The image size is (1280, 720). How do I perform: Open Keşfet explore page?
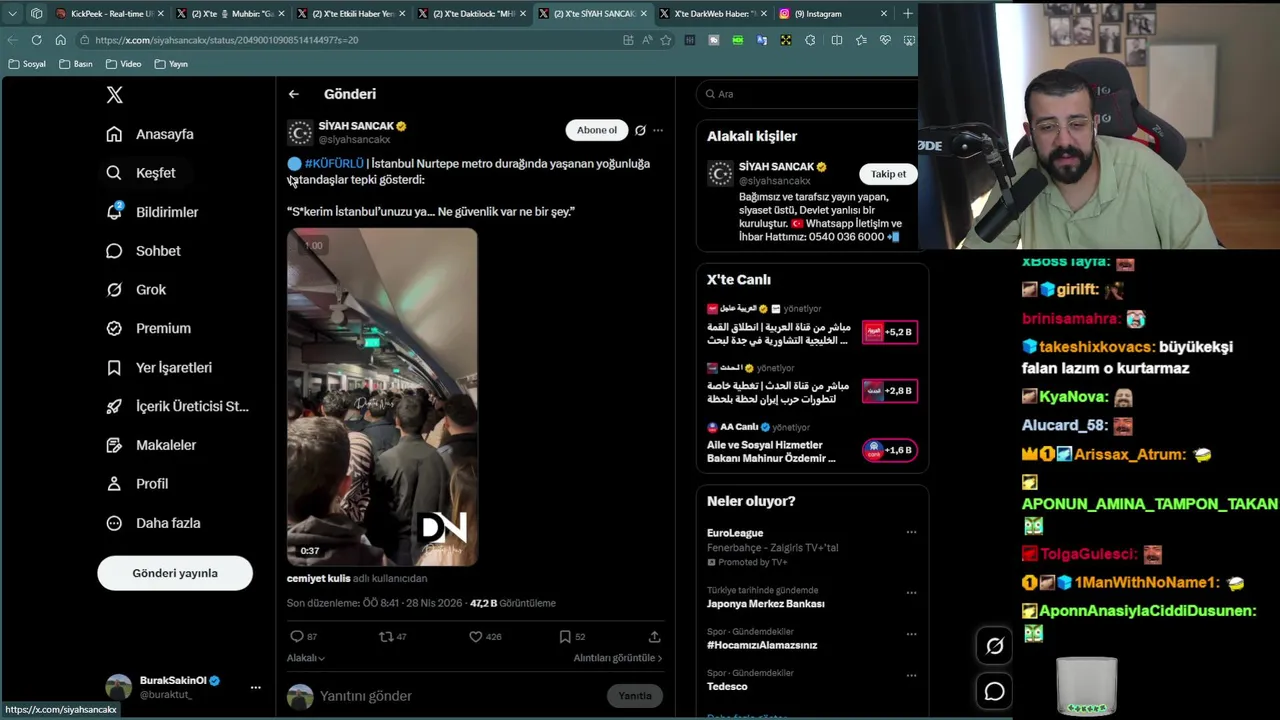click(x=141, y=173)
